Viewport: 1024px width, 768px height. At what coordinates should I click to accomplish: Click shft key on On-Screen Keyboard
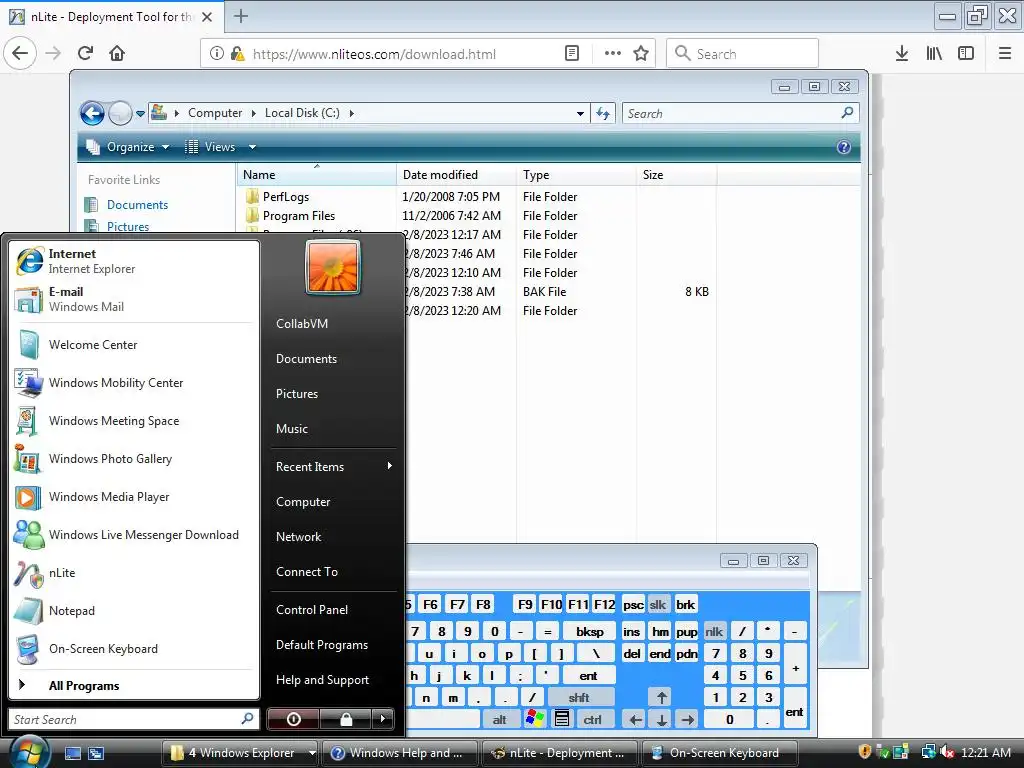click(579, 697)
